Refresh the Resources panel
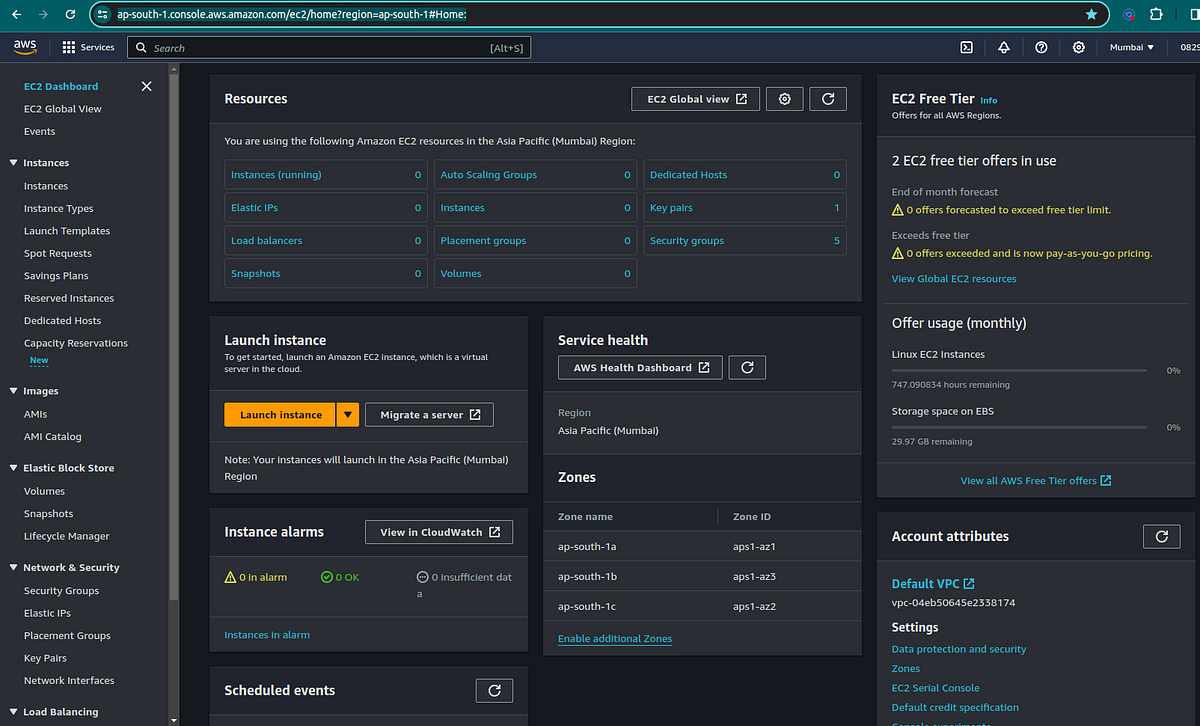Image resolution: width=1200 pixels, height=726 pixels. [x=828, y=99]
